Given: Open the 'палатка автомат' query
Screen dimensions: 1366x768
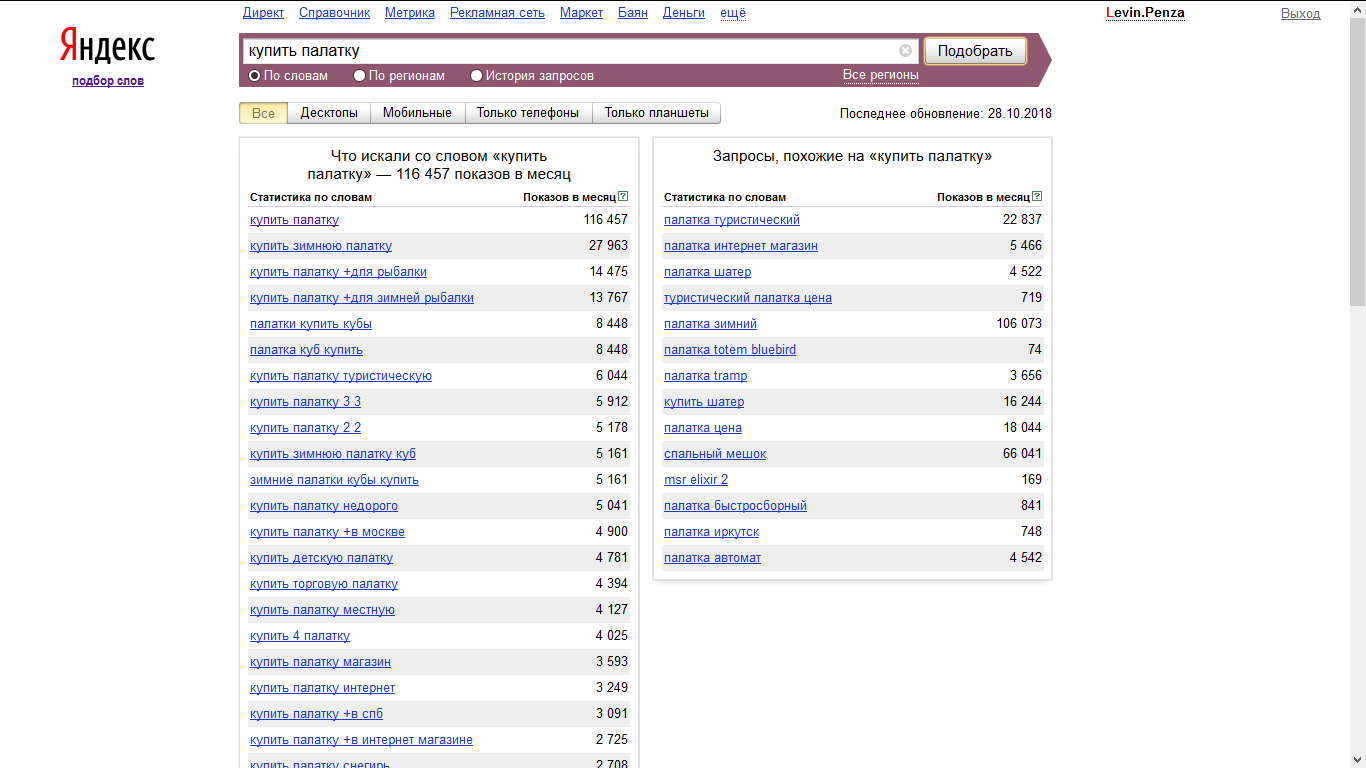Looking at the screenshot, I should [712, 558].
